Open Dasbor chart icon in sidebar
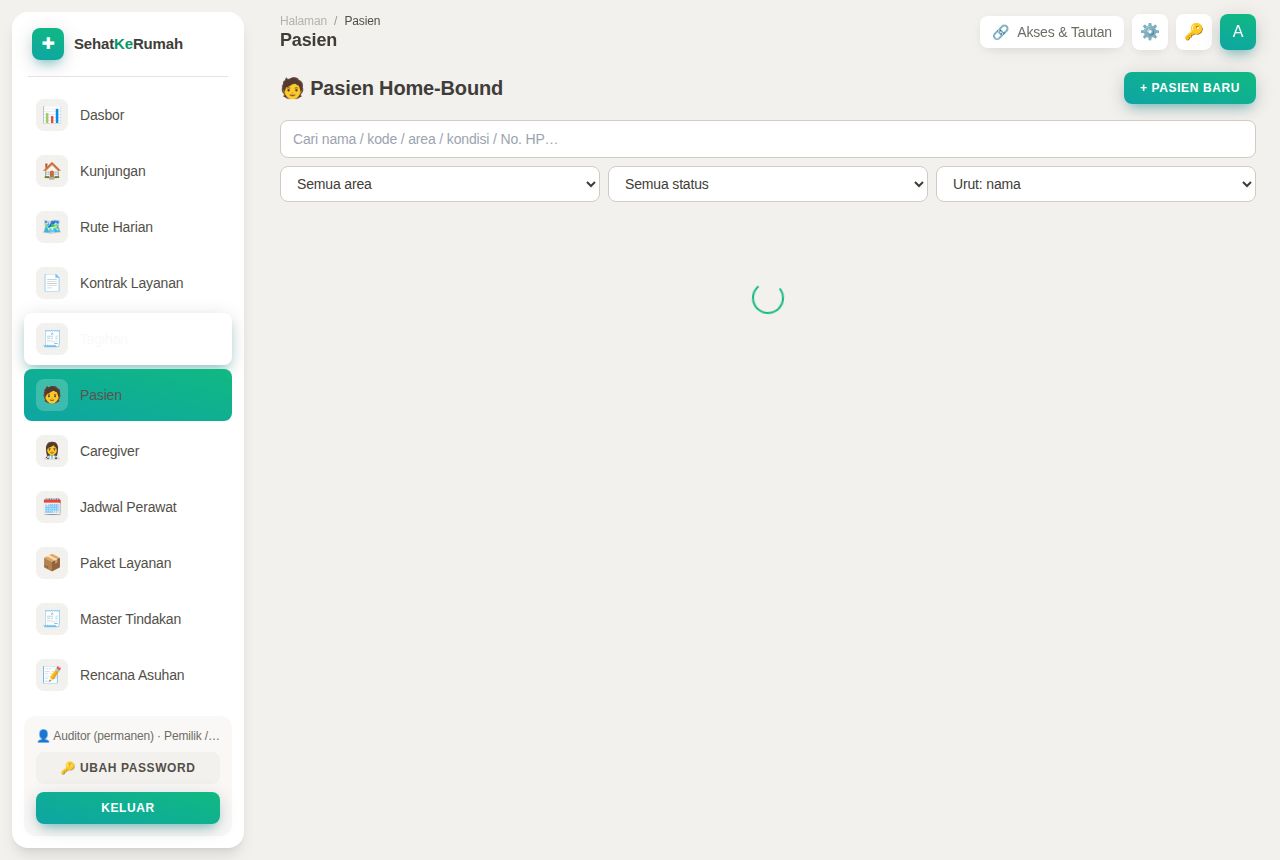The image size is (1280, 860). 52,115
